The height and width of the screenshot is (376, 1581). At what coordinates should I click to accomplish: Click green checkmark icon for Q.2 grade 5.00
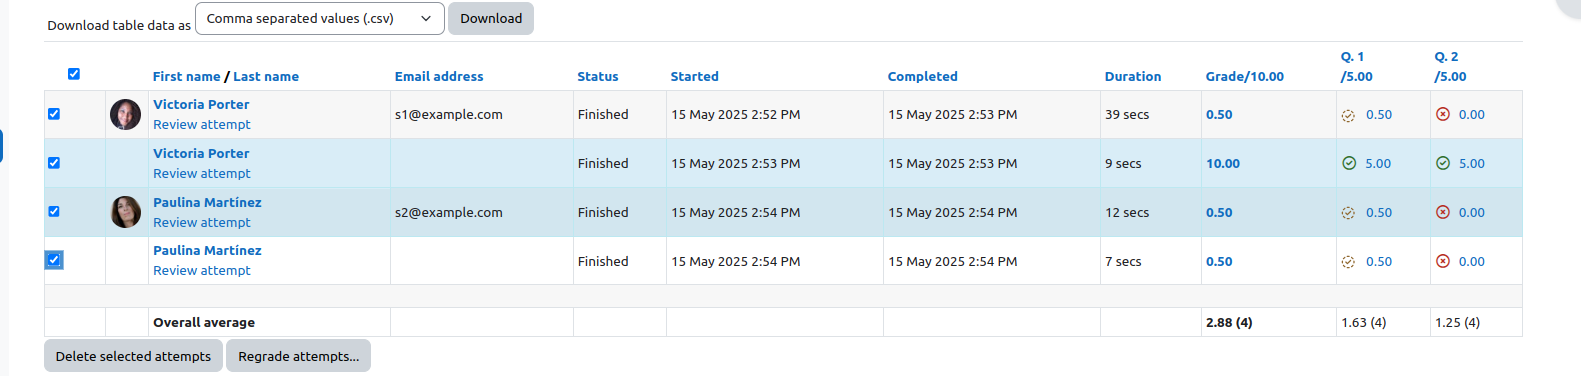[x=1442, y=163]
